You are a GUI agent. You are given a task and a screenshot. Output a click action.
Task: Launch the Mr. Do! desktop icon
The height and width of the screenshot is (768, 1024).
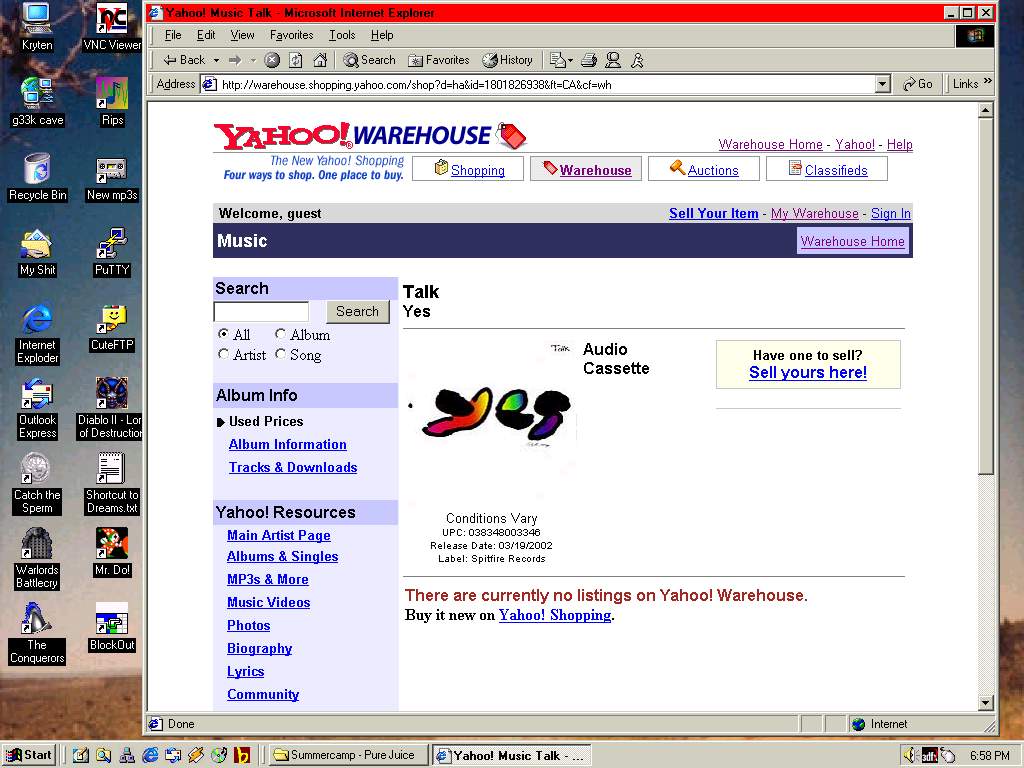coord(112,552)
